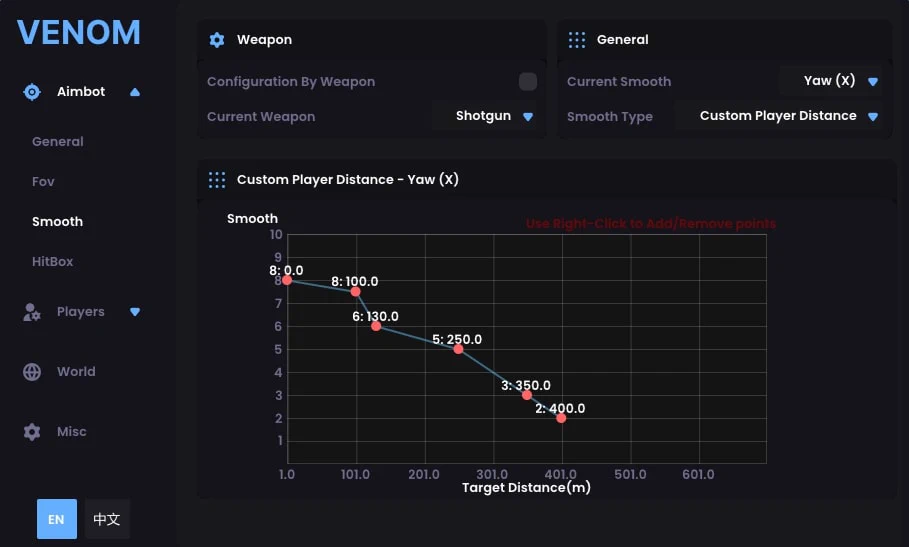Open the Current Smooth Yaw (X) dropdown

pyautogui.click(x=832, y=81)
